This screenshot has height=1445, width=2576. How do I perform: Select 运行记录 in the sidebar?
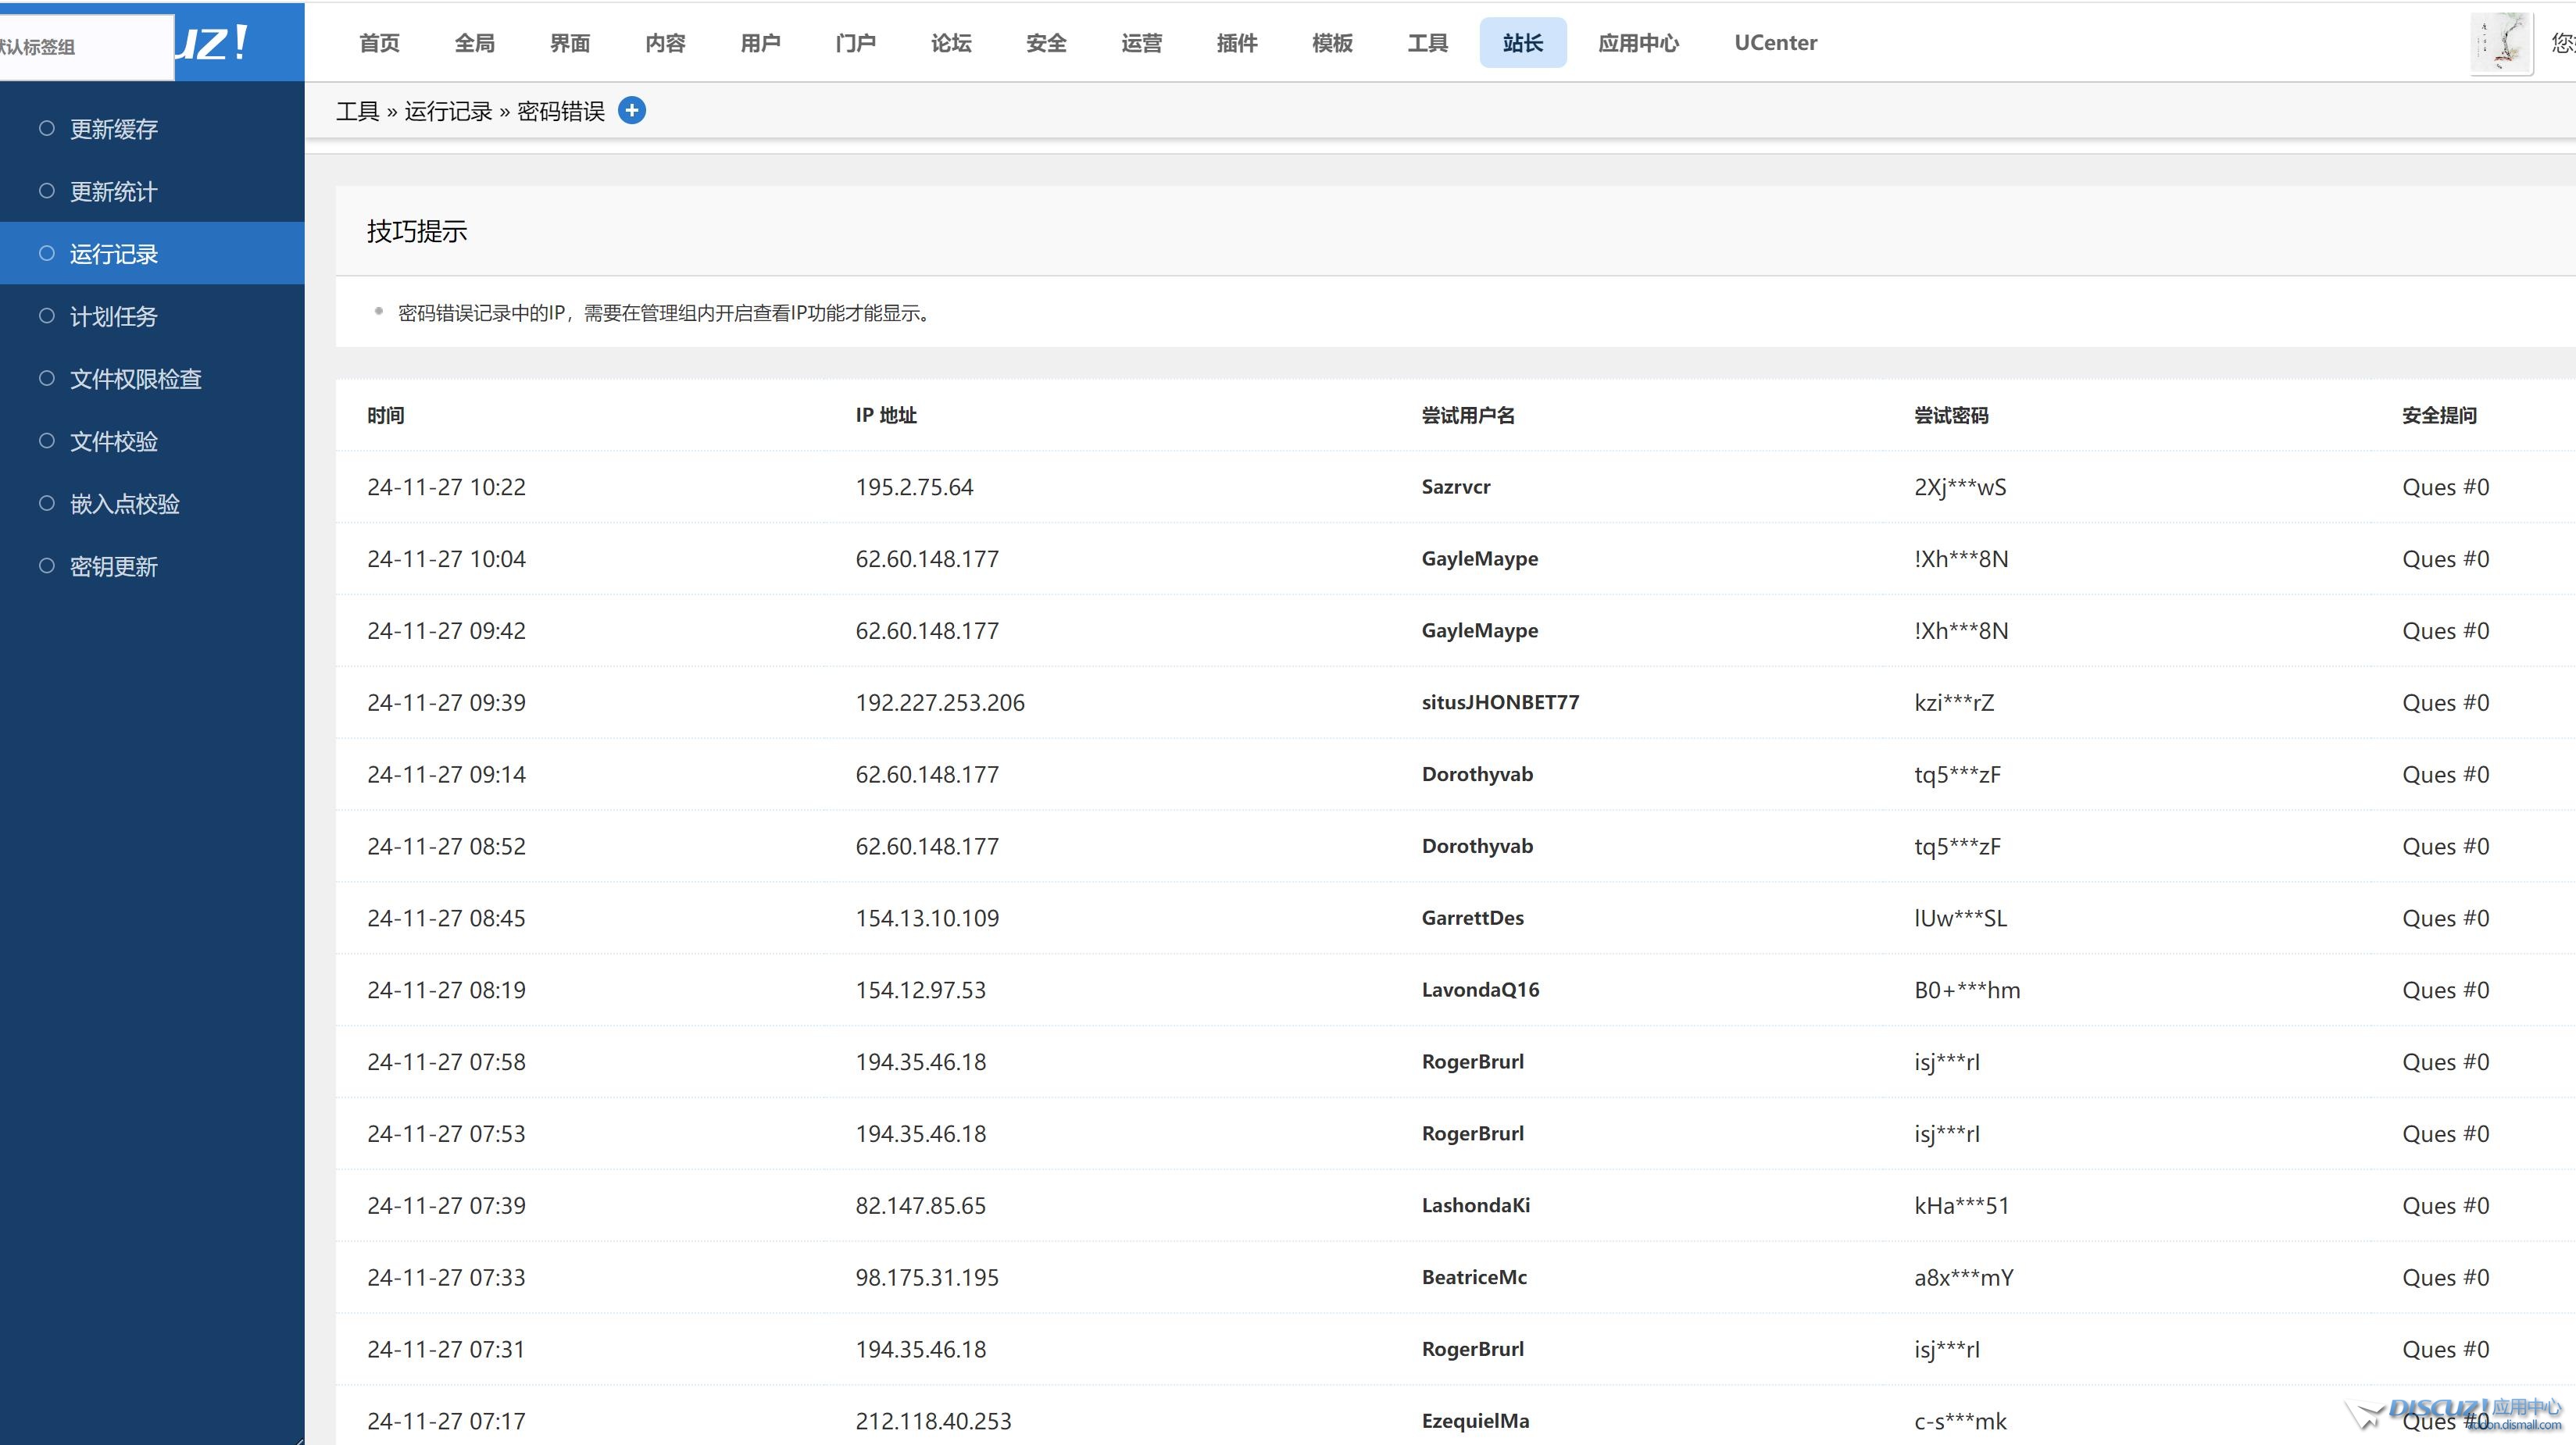tap(152, 253)
